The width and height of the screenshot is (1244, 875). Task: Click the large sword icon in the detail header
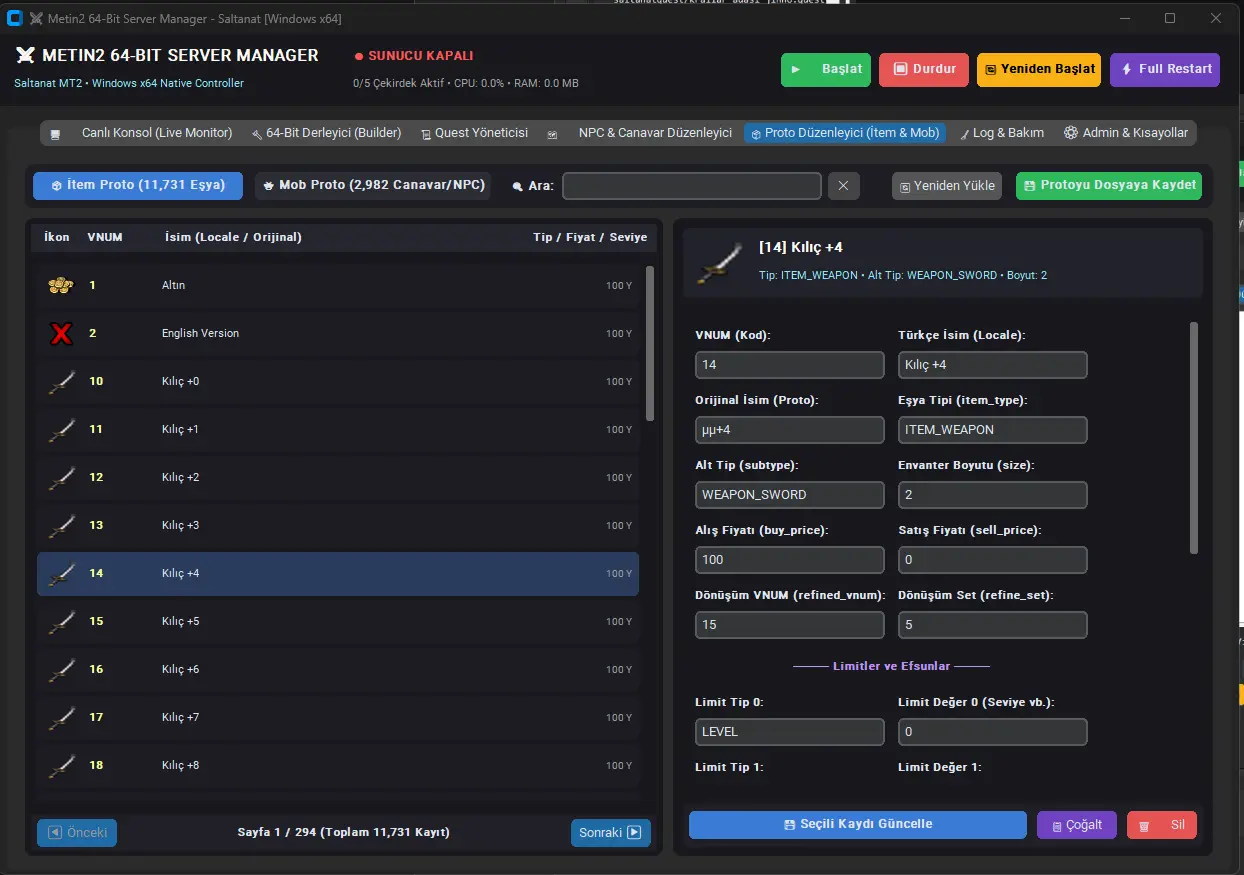(720, 262)
